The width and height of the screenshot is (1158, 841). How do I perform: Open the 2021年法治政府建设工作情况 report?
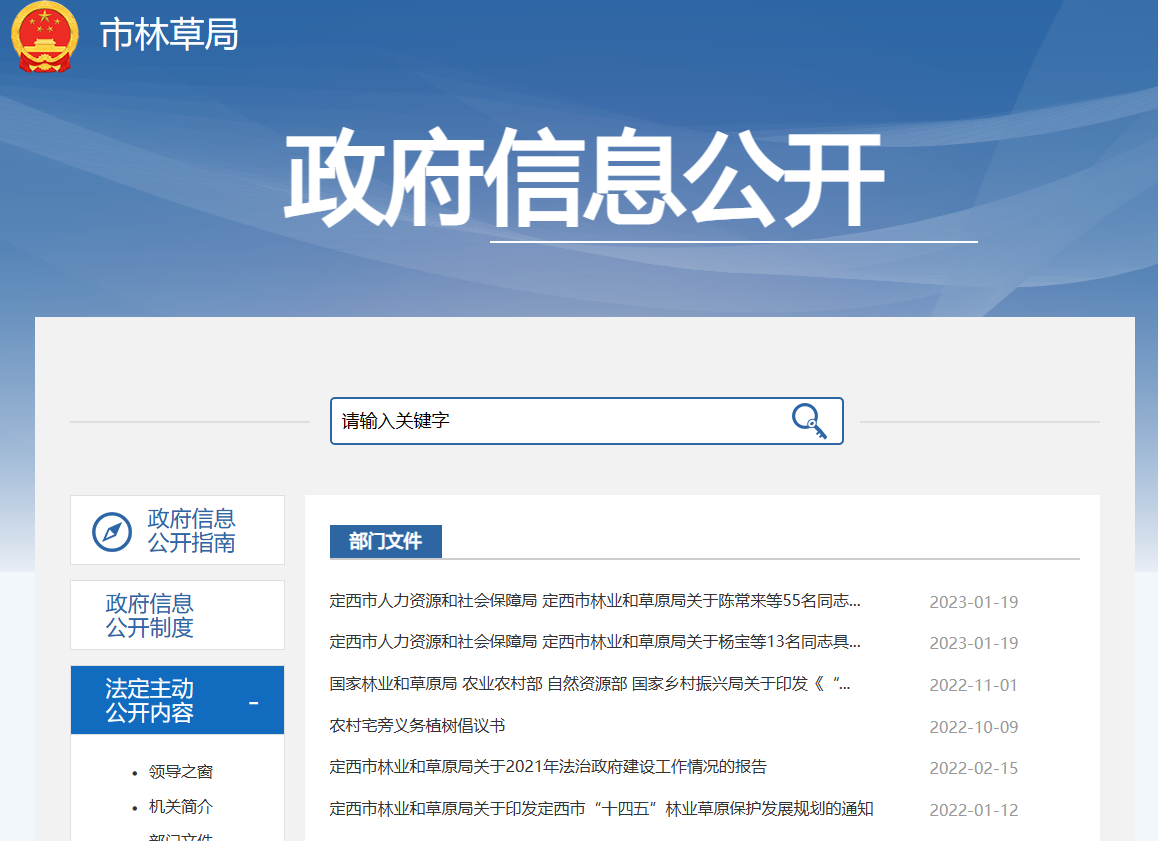[x=548, y=767]
